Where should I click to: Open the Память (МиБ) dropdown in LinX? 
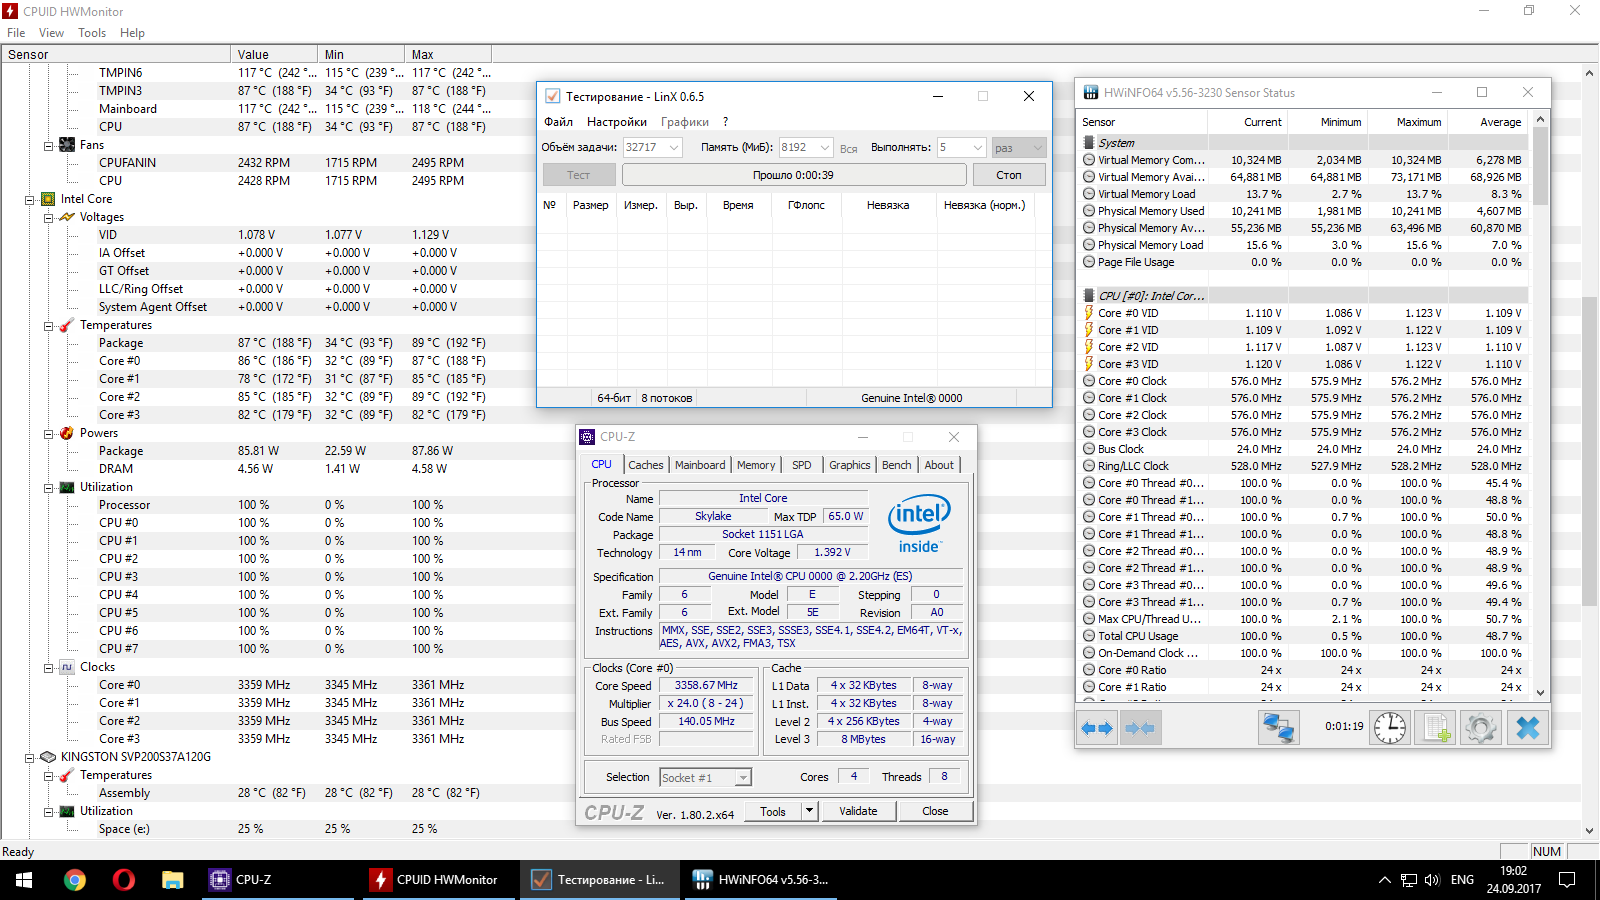825,147
